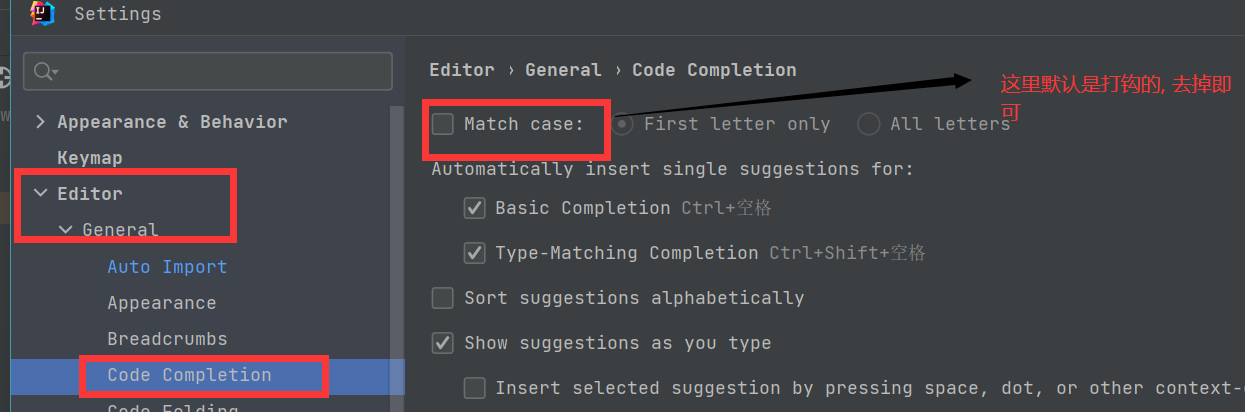The image size is (1245, 412).
Task: Expand the Appearance & Behavior section
Action: [x=40, y=122]
